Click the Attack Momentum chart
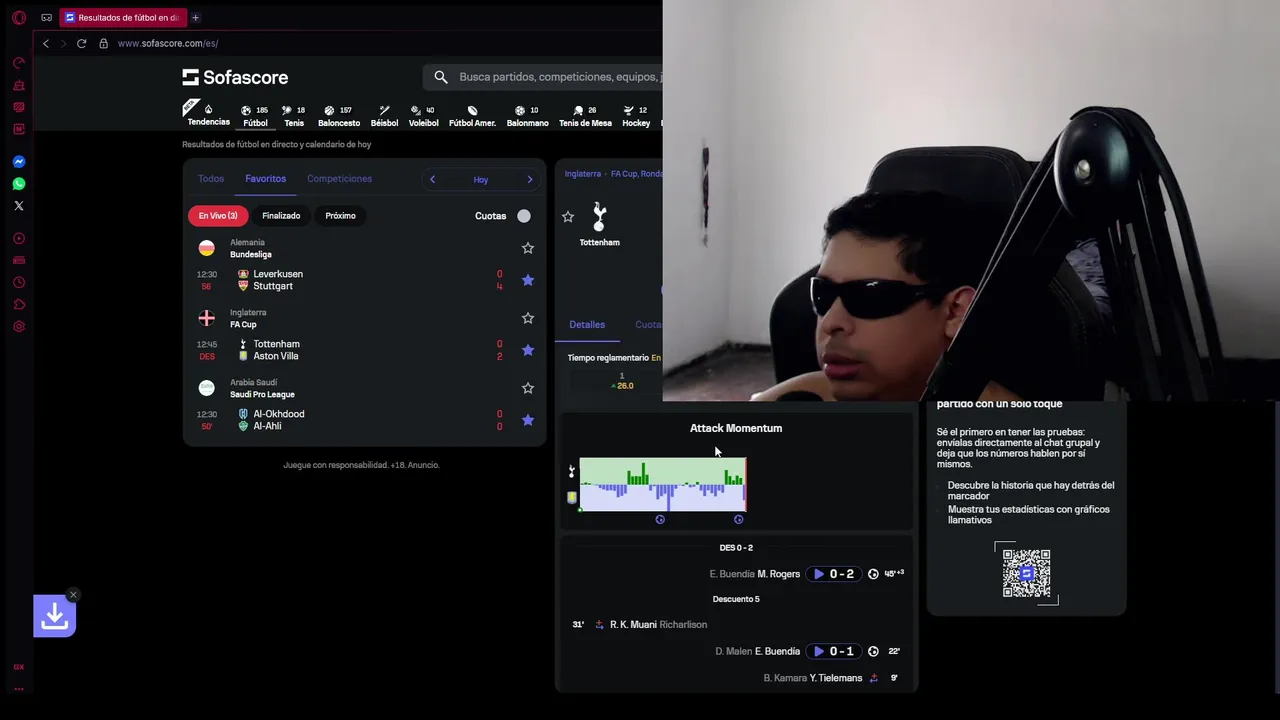The height and width of the screenshot is (720, 1280). pyautogui.click(x=663, y=485)
